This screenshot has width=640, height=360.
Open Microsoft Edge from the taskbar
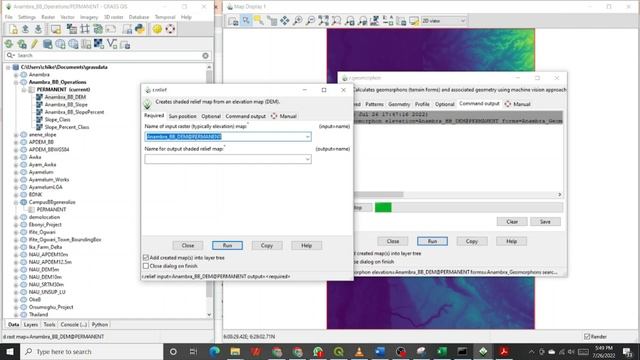pyautogui.click(x=214, y=351)
